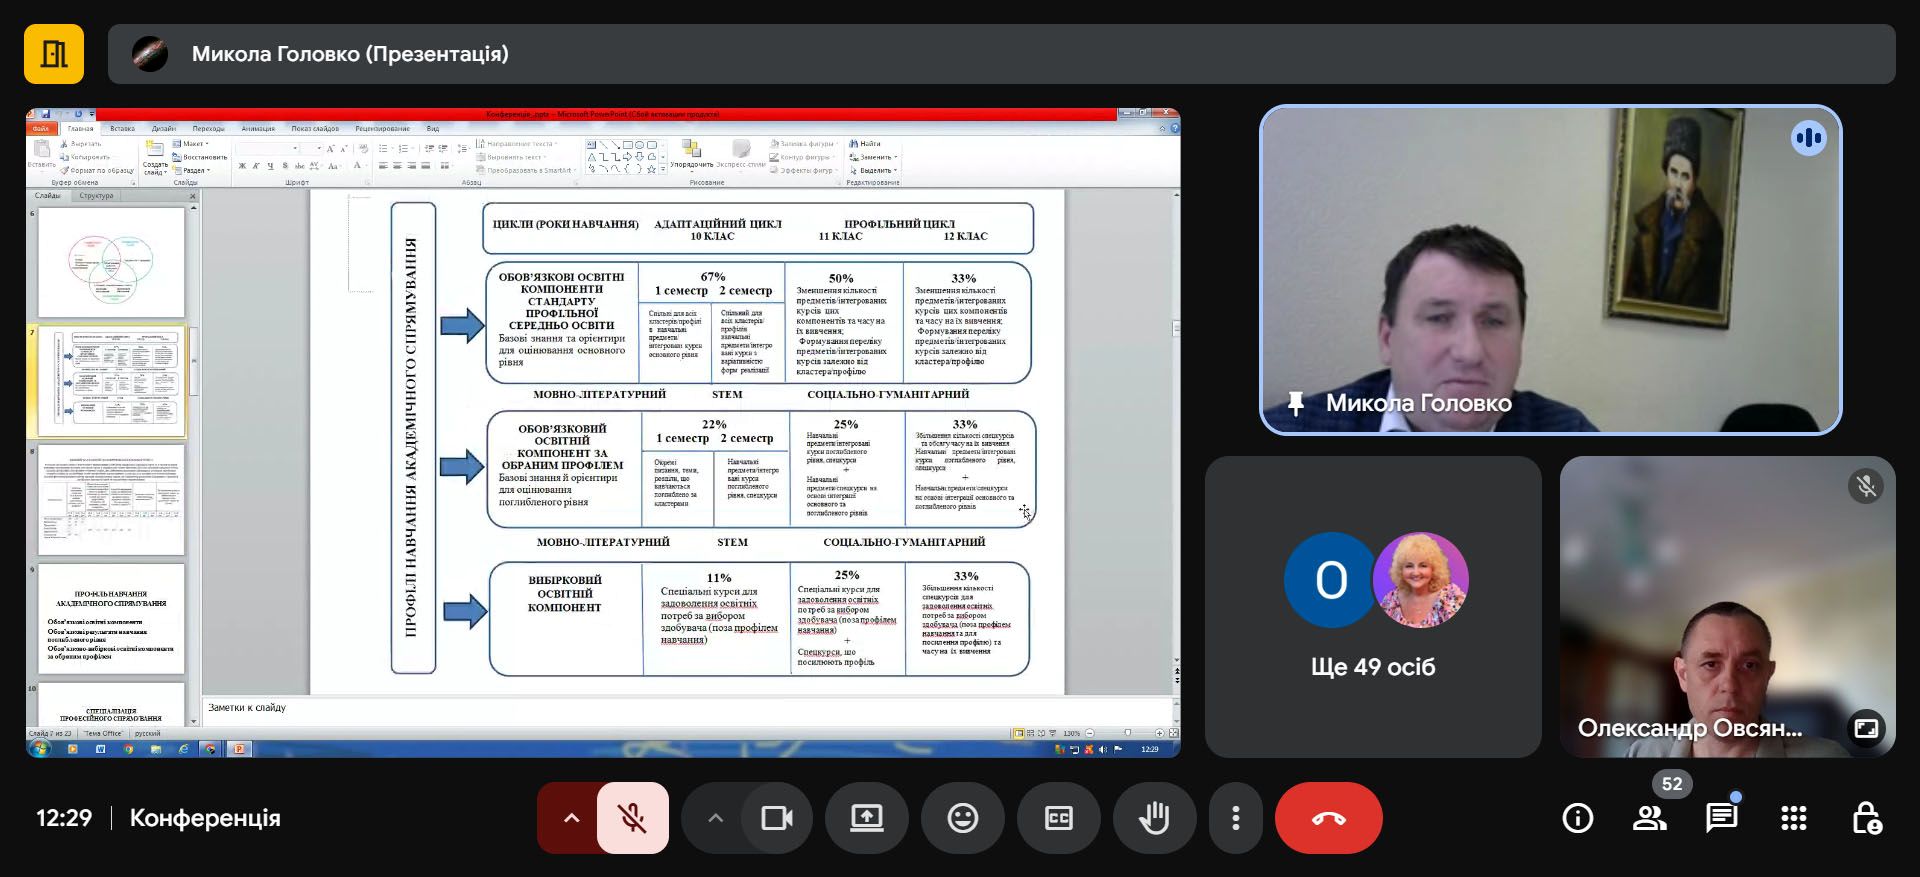Expand video settings chevron beside the camera

715,819
